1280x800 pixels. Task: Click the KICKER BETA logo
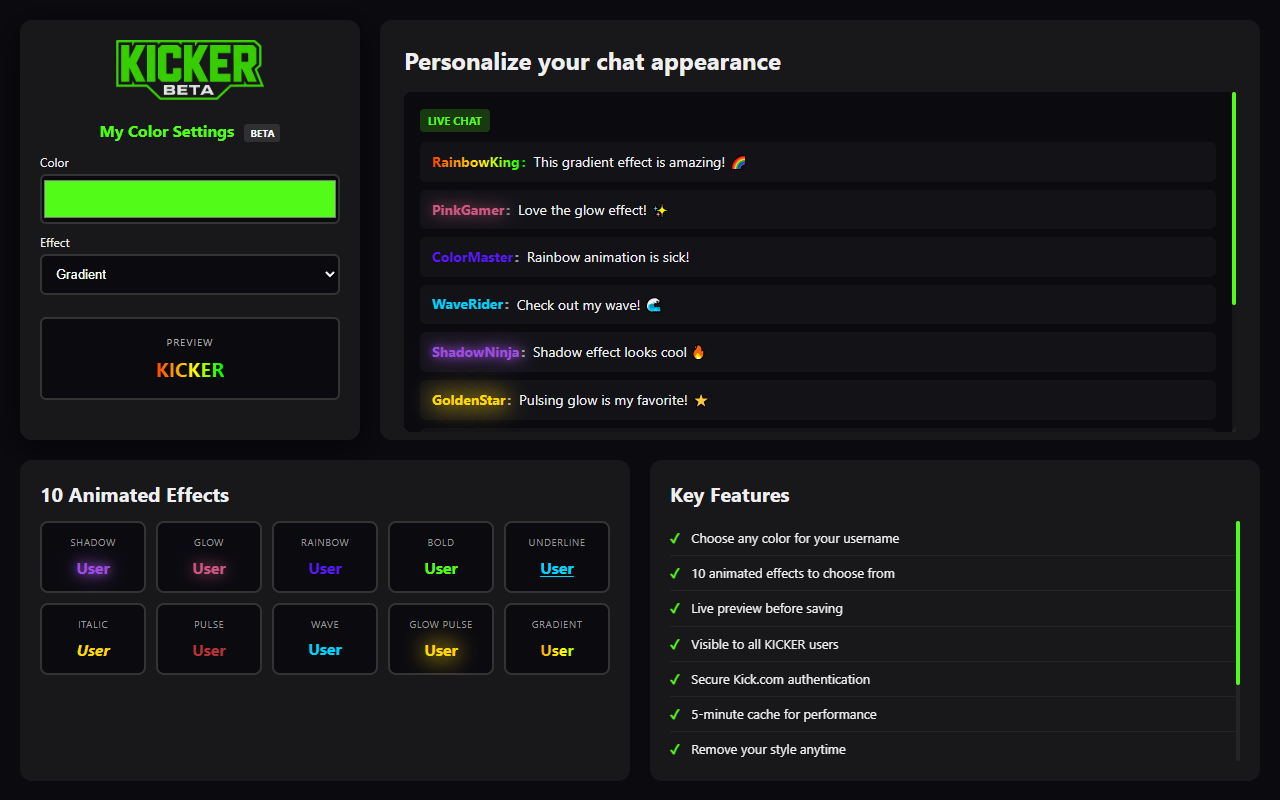(x=190, y=70)
